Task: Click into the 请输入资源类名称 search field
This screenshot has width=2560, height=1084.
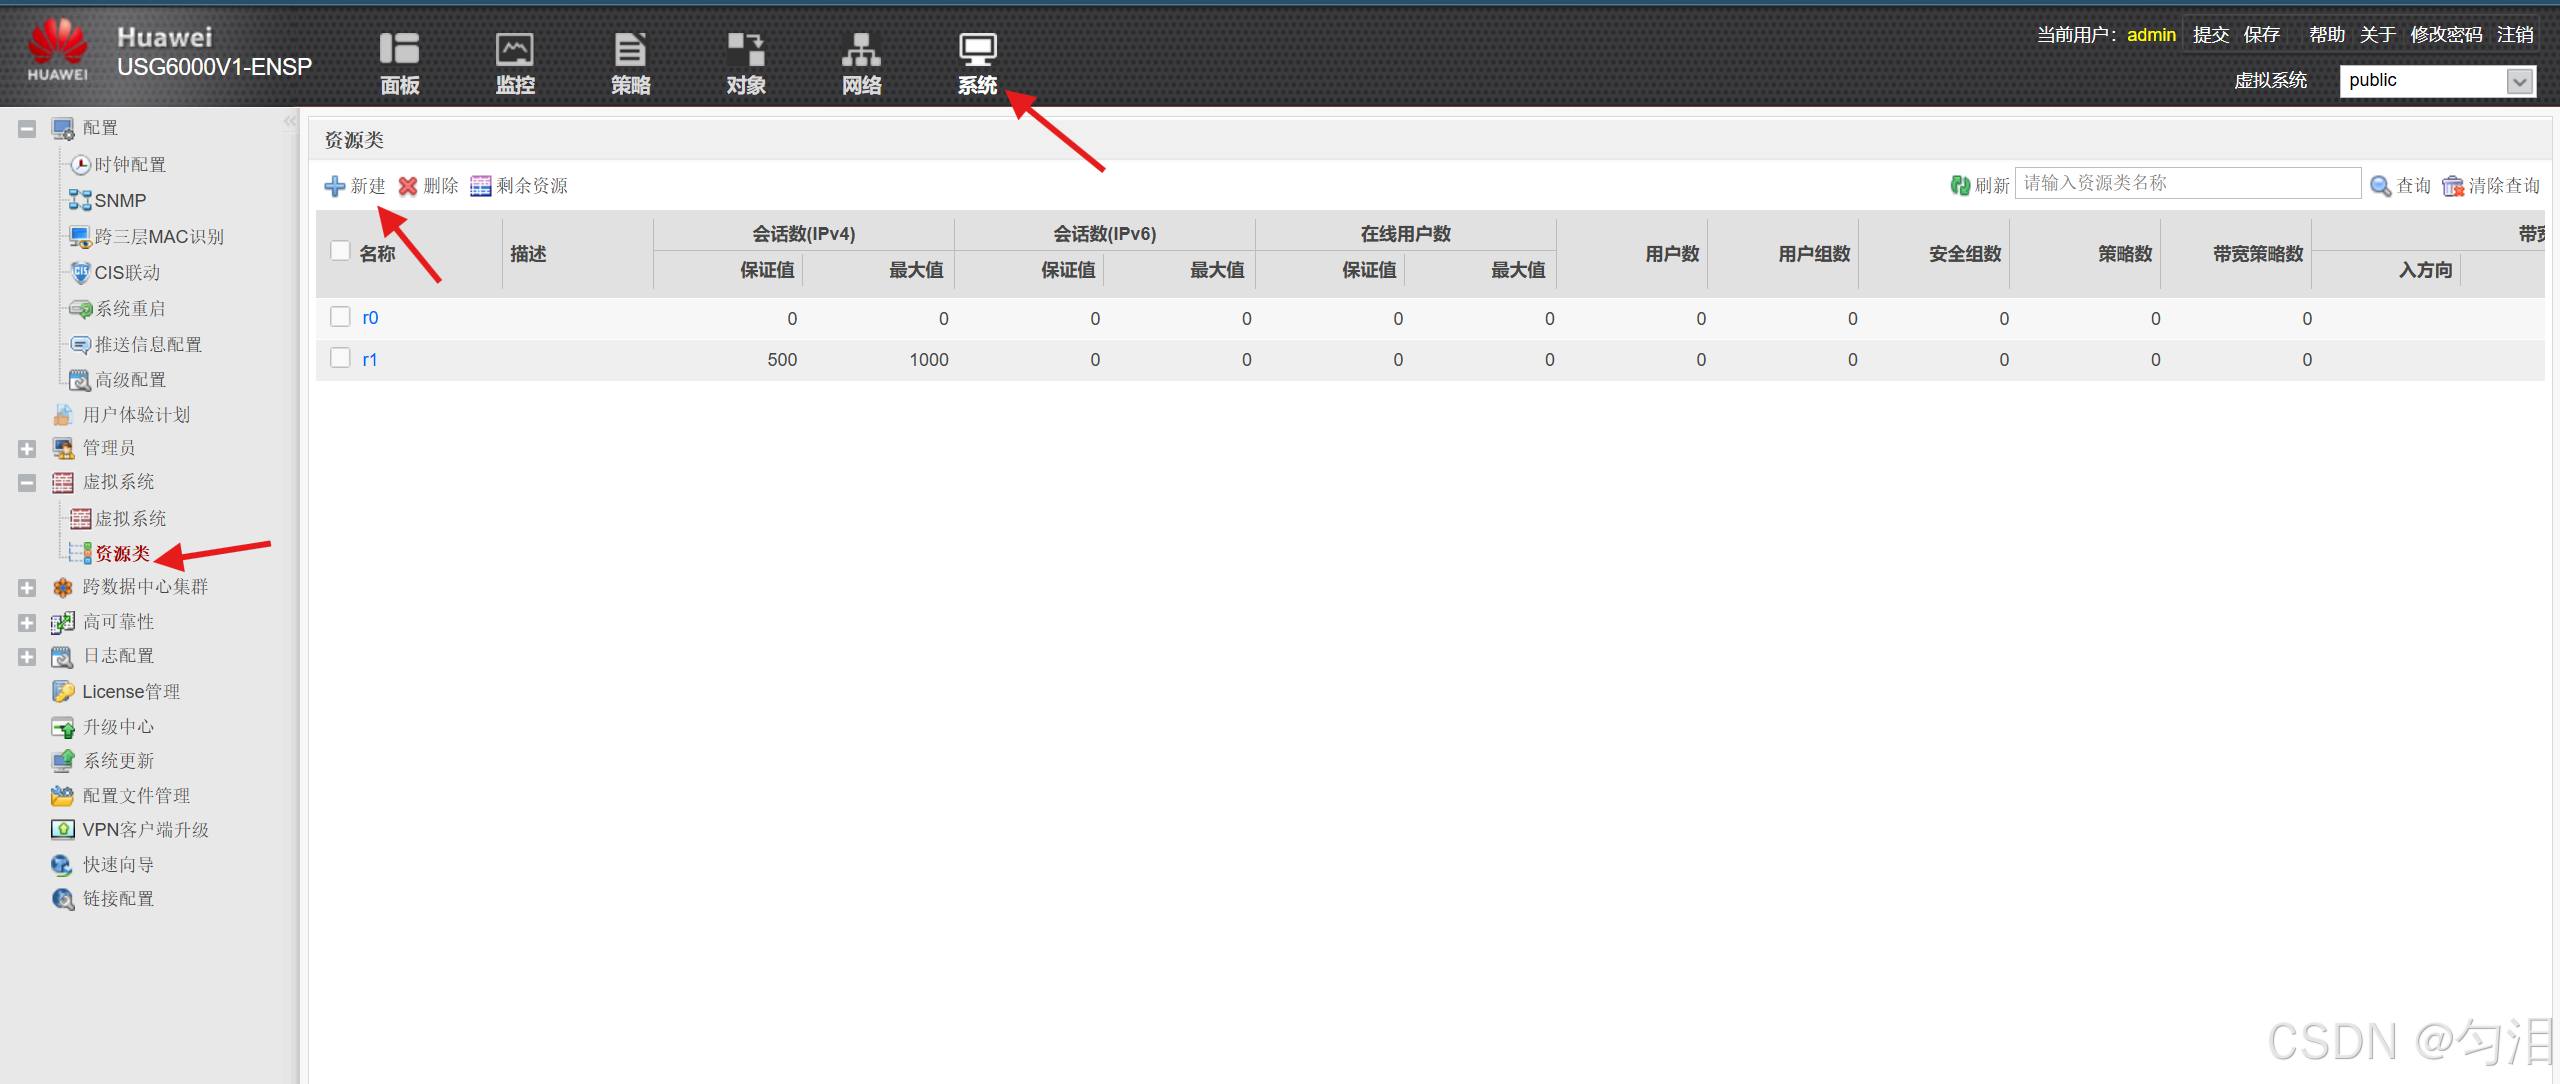Action: pos(2187,183)
